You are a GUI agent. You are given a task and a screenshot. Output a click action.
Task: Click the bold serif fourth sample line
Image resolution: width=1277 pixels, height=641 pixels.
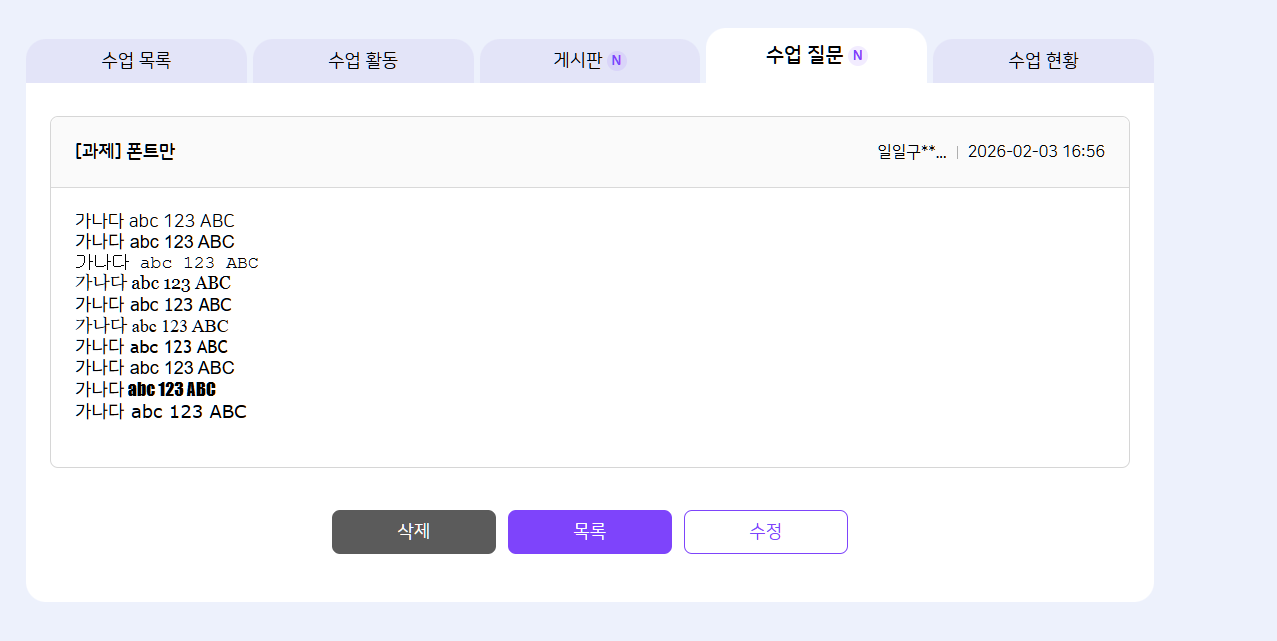[153, 283]
